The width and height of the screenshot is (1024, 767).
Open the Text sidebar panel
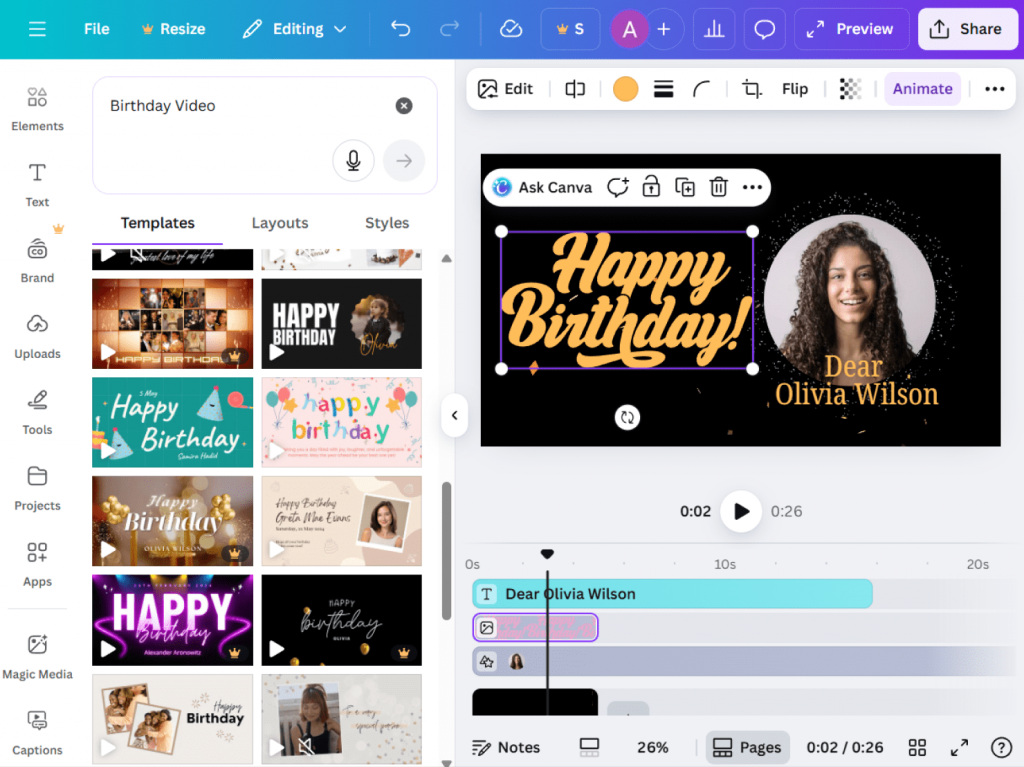(37, 185)
